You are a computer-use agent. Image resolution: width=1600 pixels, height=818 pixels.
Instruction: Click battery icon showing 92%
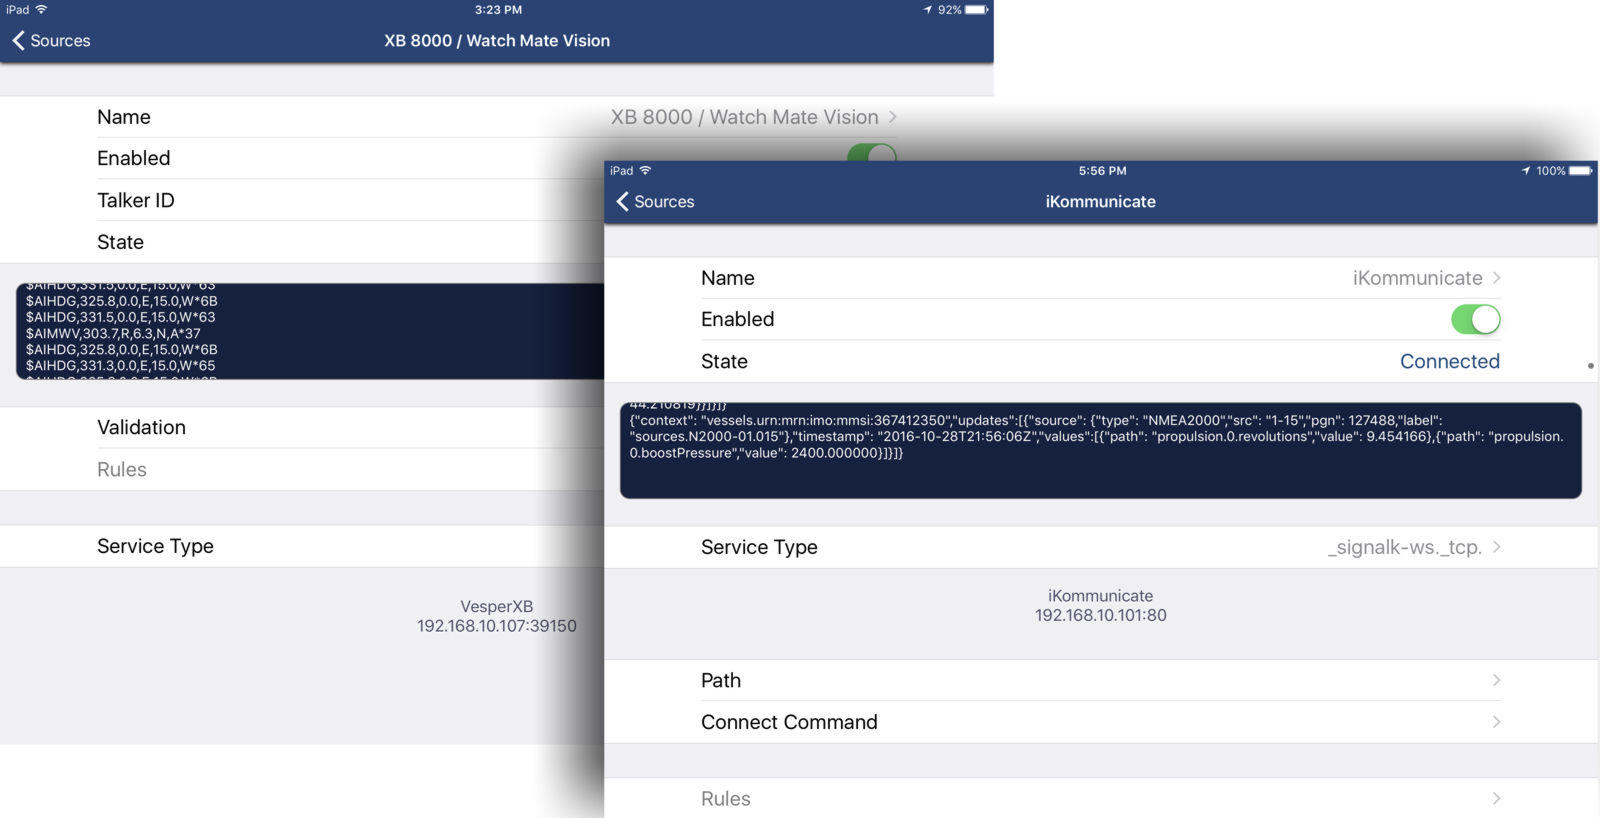point(976,9)
